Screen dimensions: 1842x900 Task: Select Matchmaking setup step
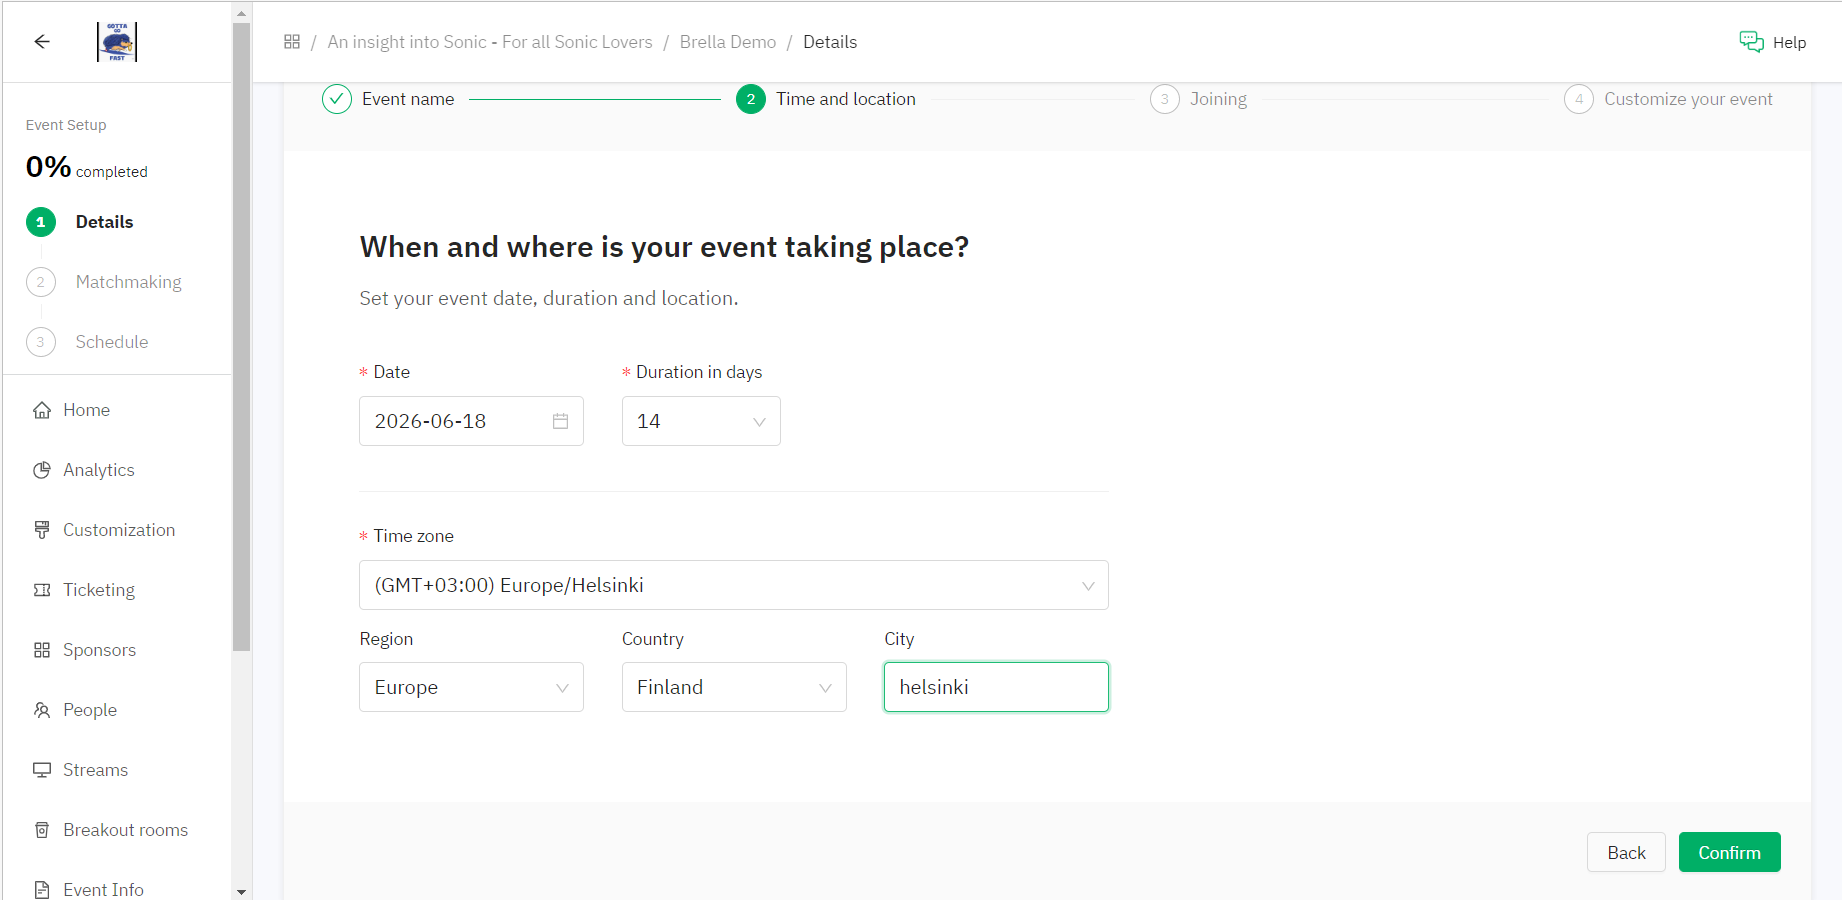128,282
